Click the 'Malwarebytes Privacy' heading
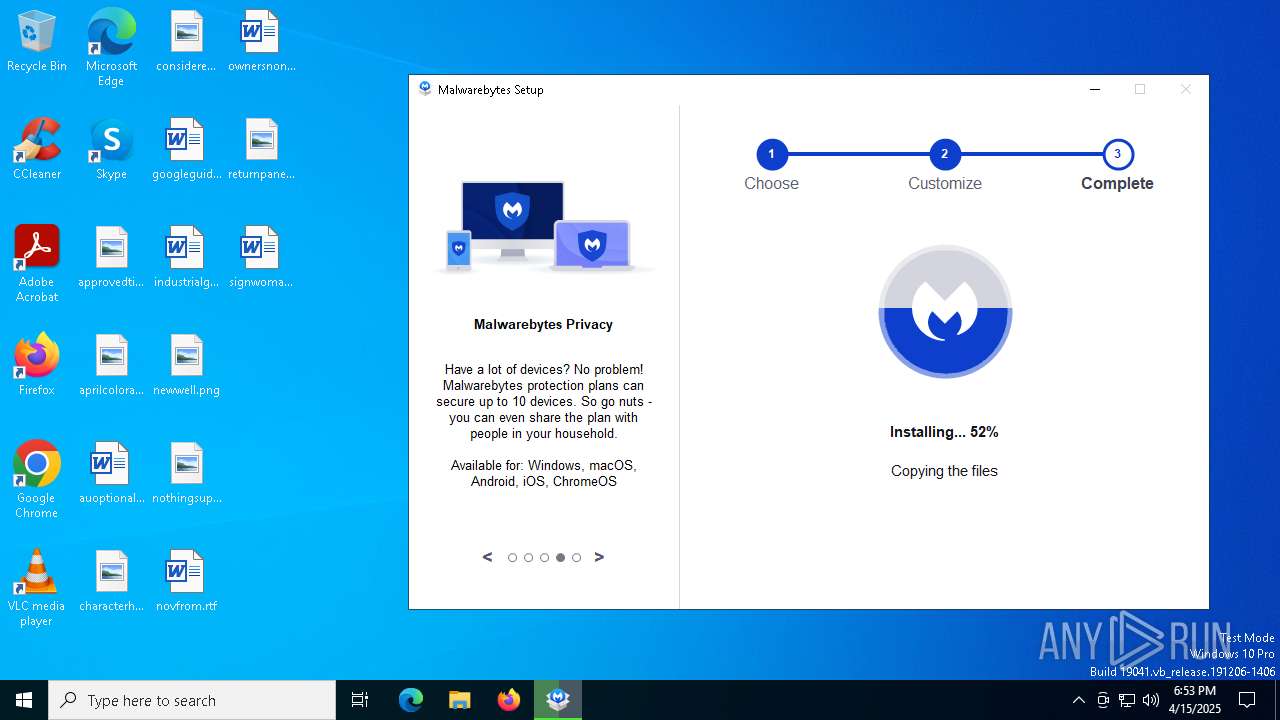Screen dimensions: 1280x720 [x=543, y=324]
